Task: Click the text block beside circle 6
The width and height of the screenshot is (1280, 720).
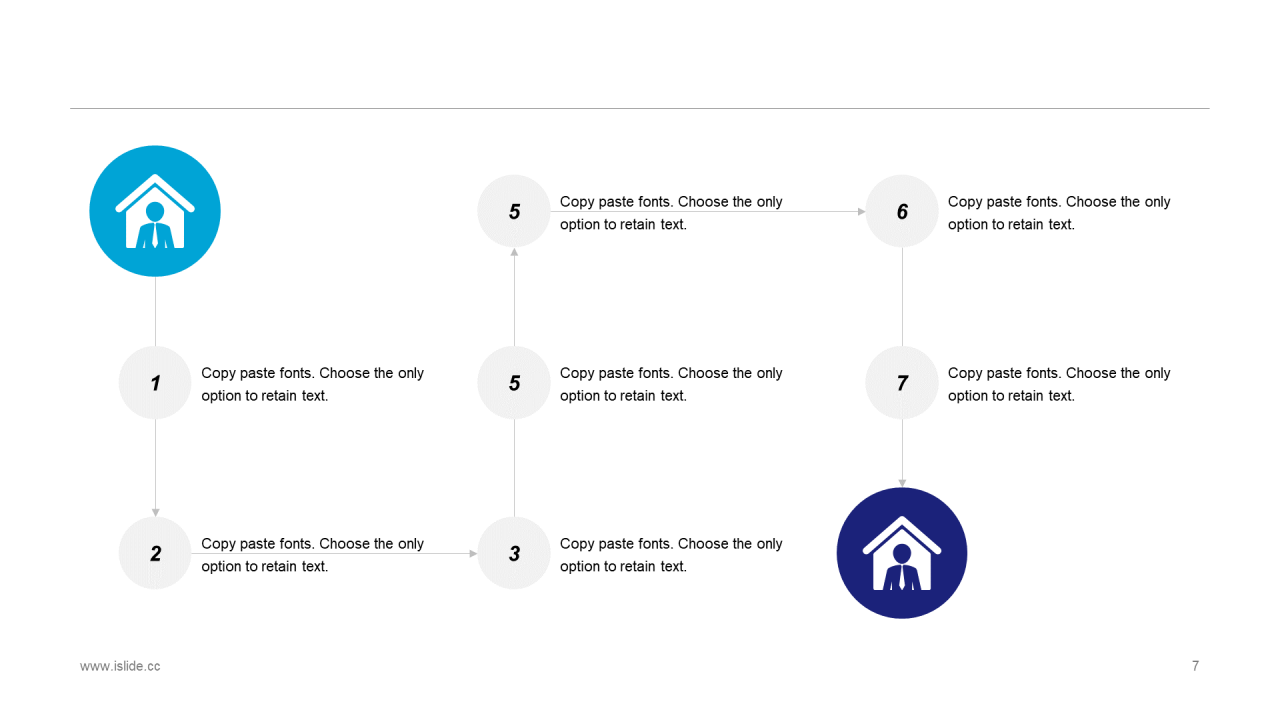Action: [x=1059, y=213]
